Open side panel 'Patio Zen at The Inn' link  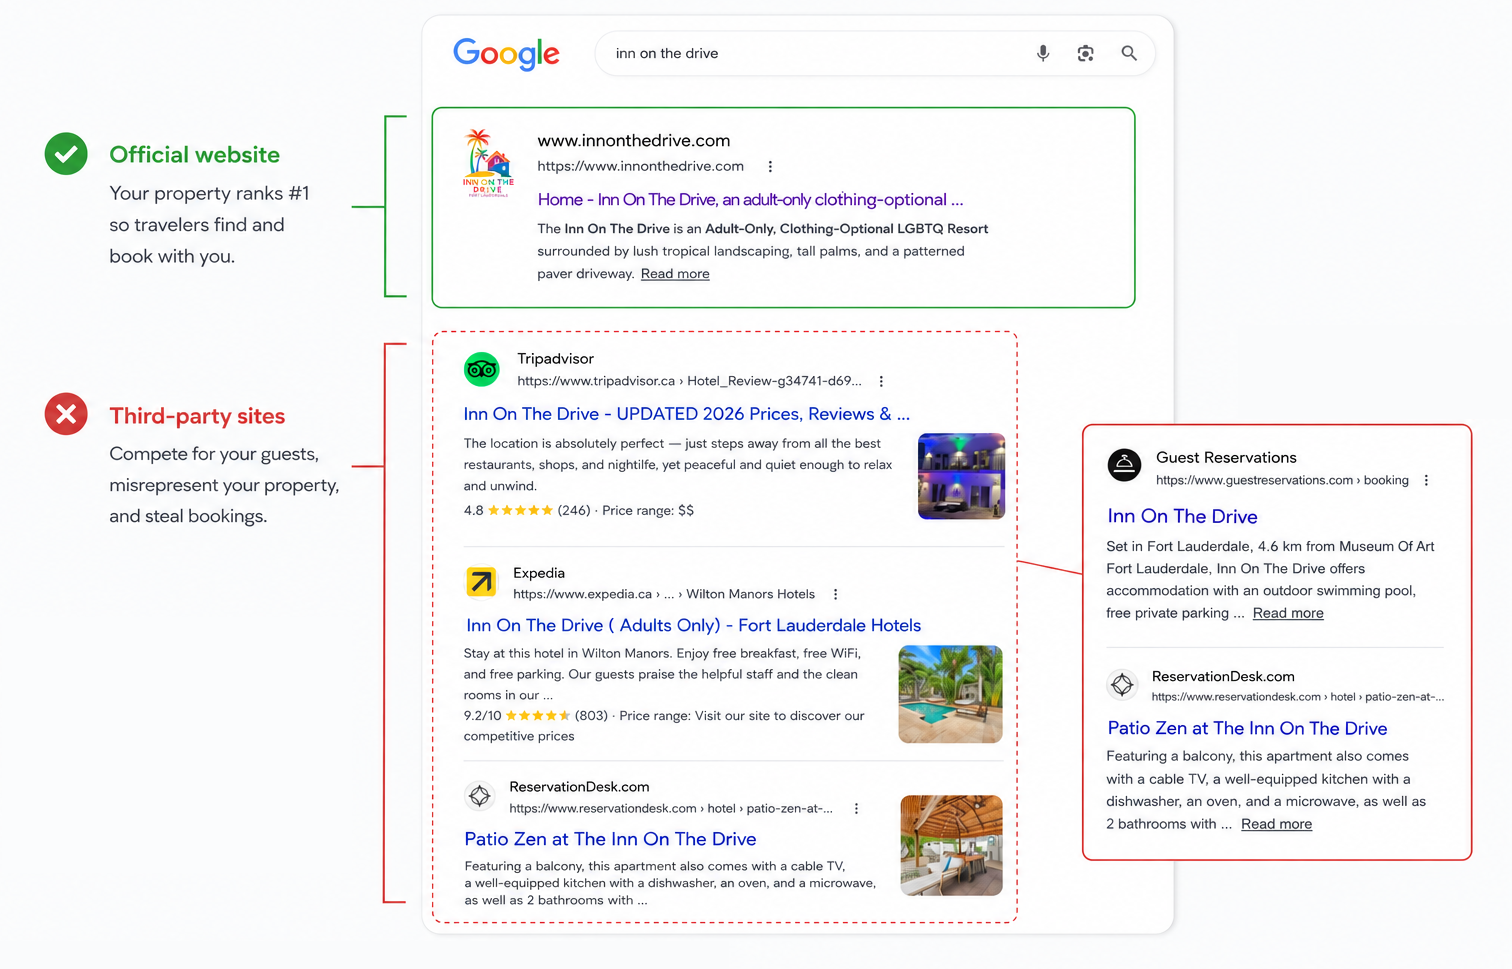(1247, 728)
